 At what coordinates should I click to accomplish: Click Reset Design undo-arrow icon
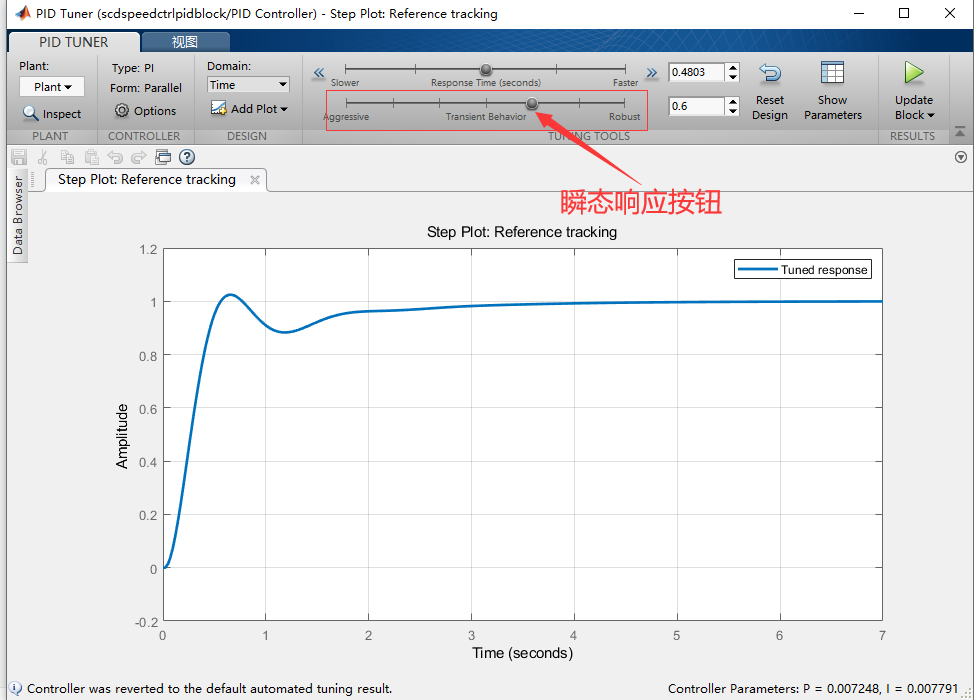click(x=770, y=73)
